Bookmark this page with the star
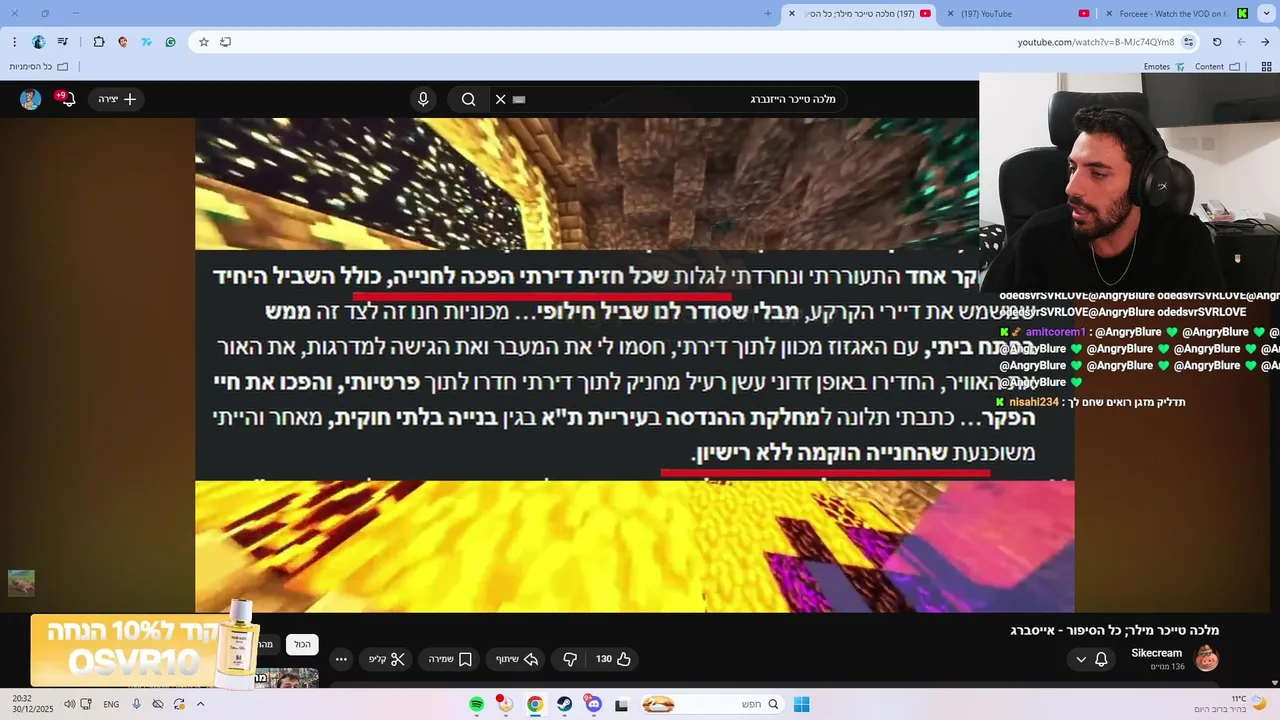 204,42
